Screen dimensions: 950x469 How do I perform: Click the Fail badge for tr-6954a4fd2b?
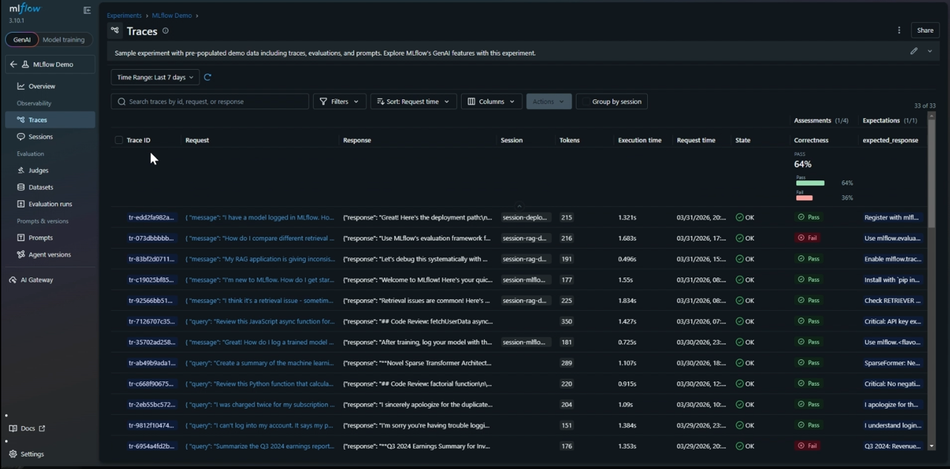(808, 446)
